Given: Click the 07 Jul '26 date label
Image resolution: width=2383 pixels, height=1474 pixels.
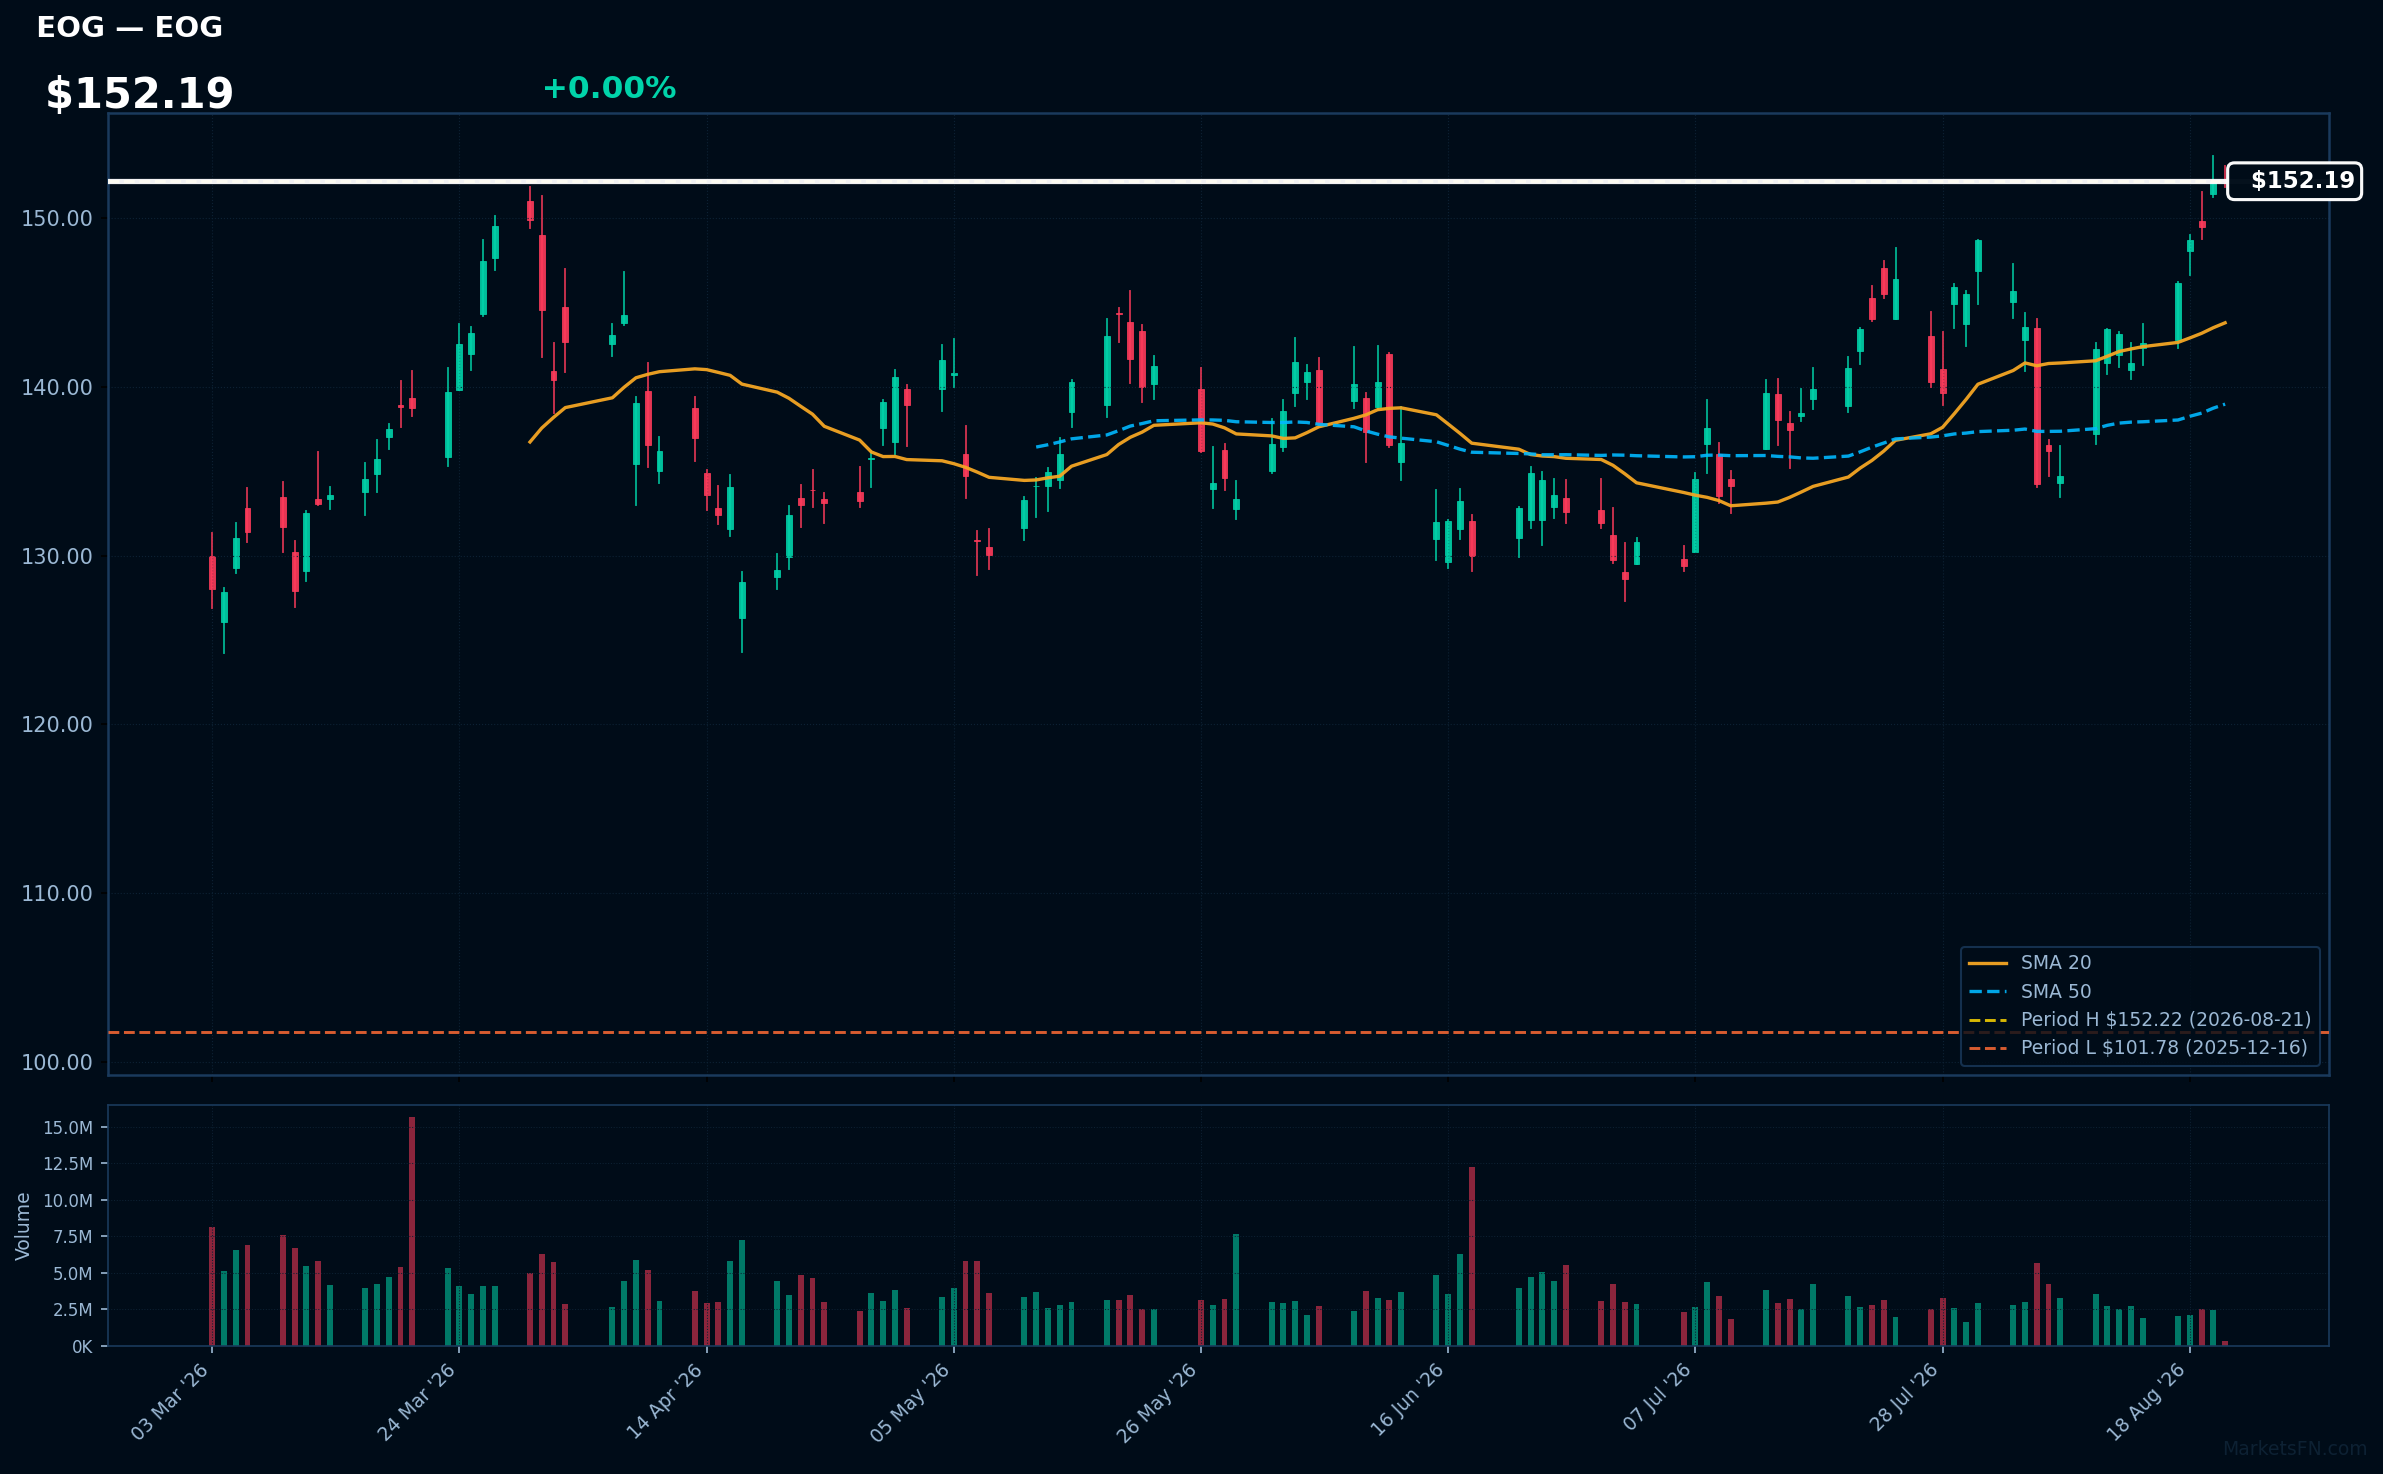Looking at the screenshot, I should (x=1657, y=1398).
